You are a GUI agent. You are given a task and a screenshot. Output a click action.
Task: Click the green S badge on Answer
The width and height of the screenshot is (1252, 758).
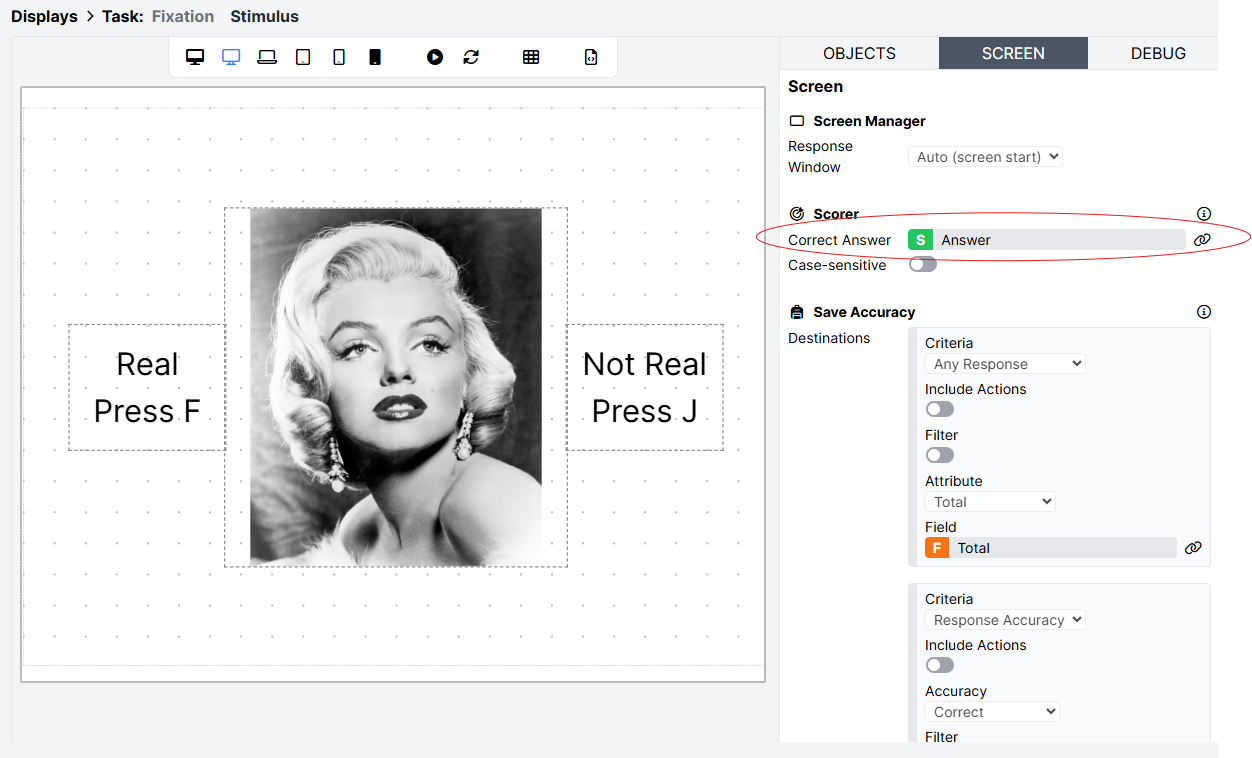point(920,240)
